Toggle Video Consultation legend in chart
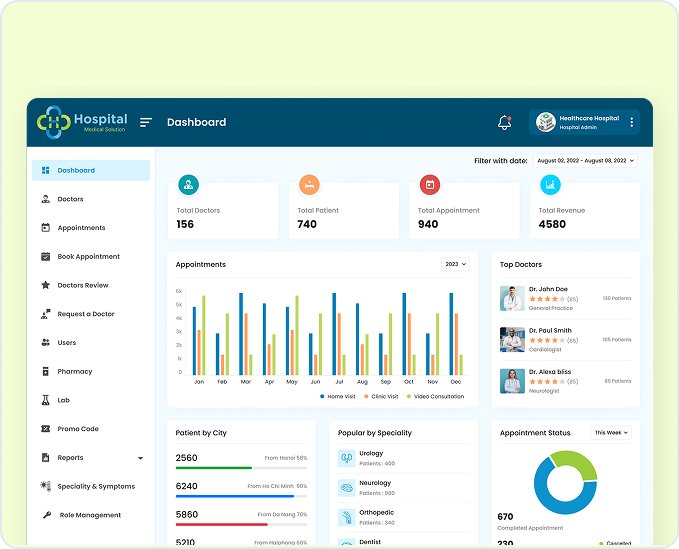The width and height of the screenshot is (679, 549). (436, 396)
